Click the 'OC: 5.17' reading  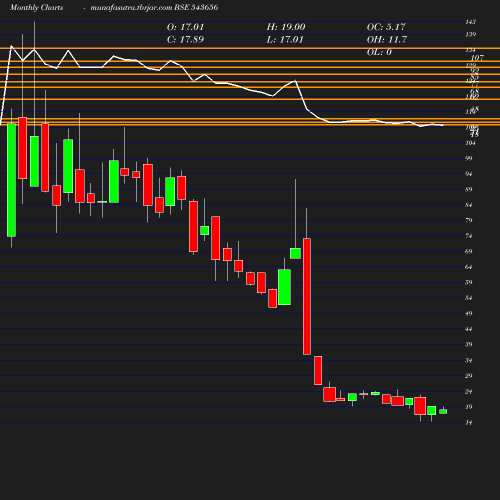(386, 27)
